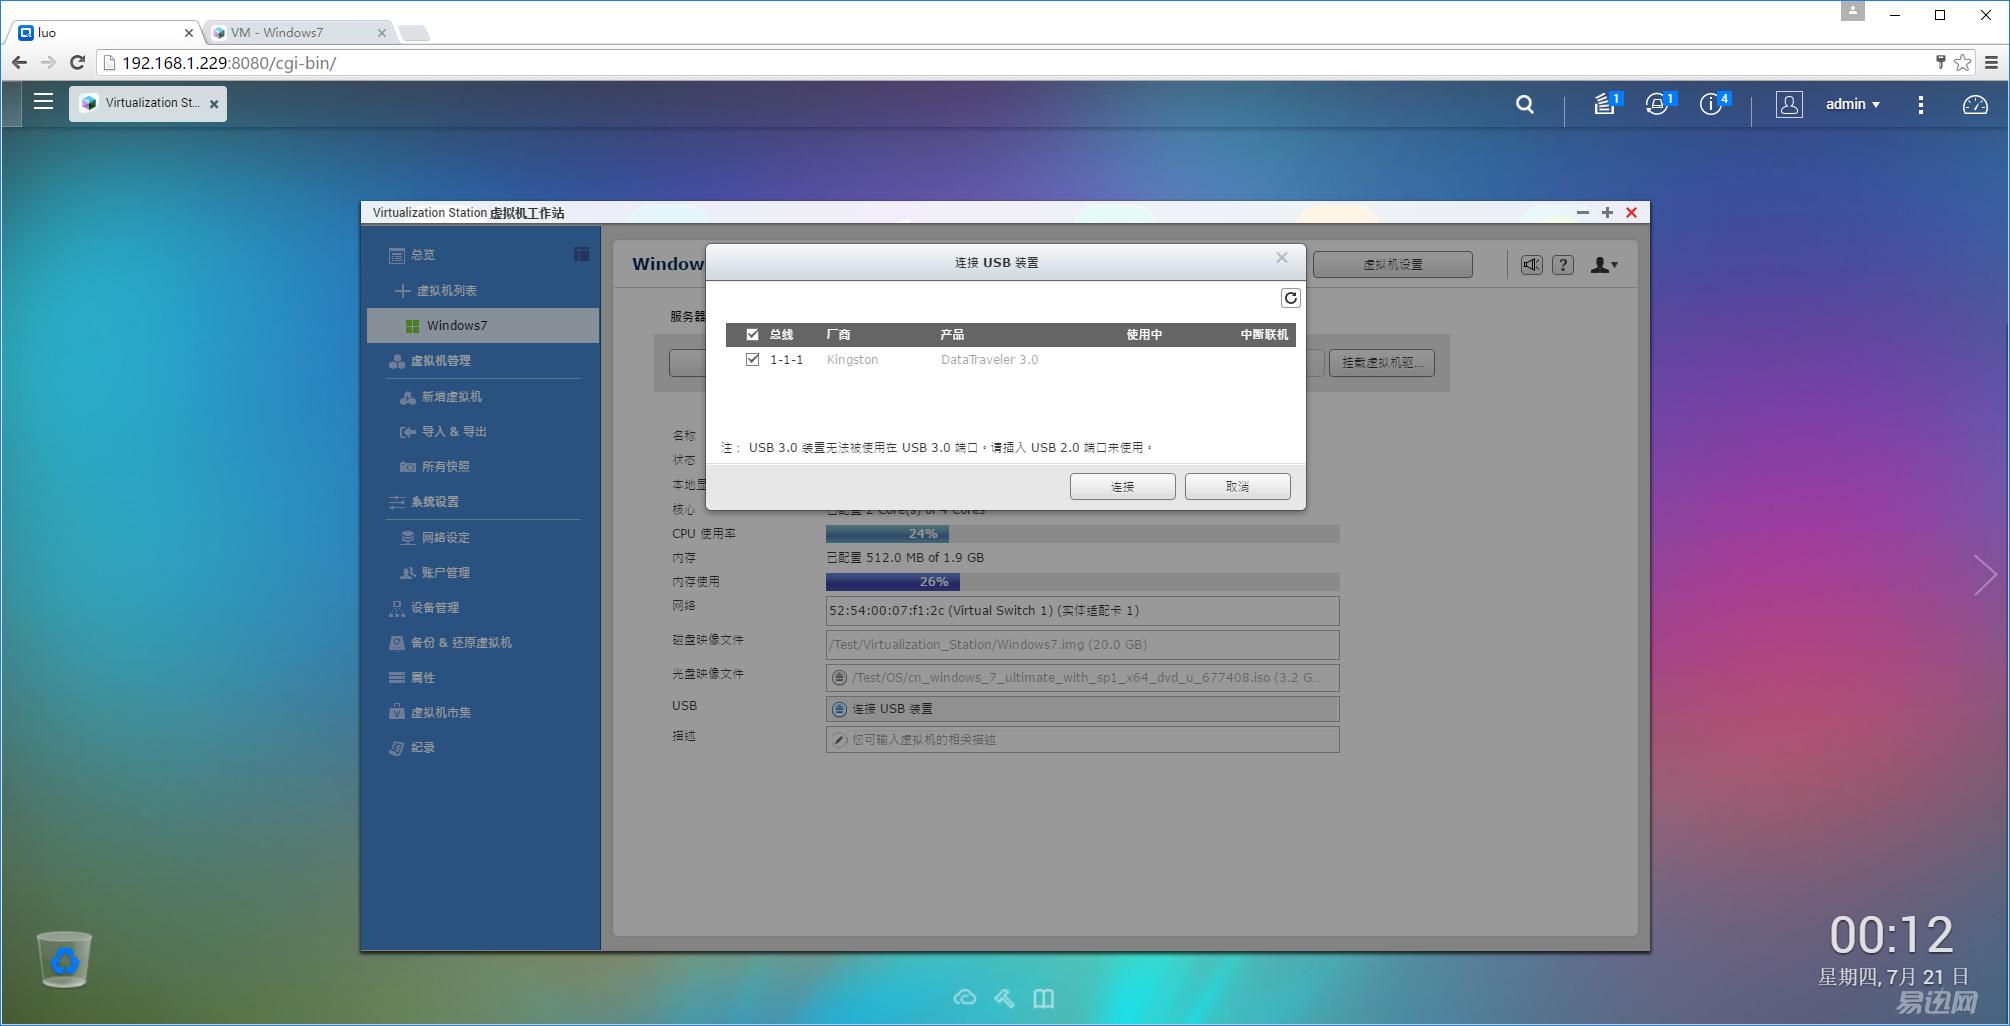Image resolution: width=2010 pixels, height=1026 pixels.
Task: Open the Chrome menu icon
Action: click(x=1991, y=63)
